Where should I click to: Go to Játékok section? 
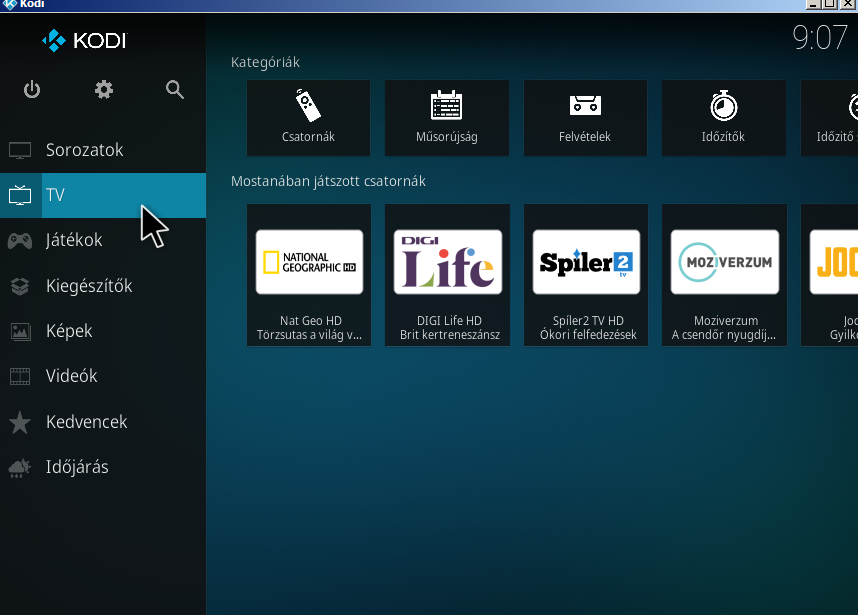pyautogui.click(x=103, y=240)
